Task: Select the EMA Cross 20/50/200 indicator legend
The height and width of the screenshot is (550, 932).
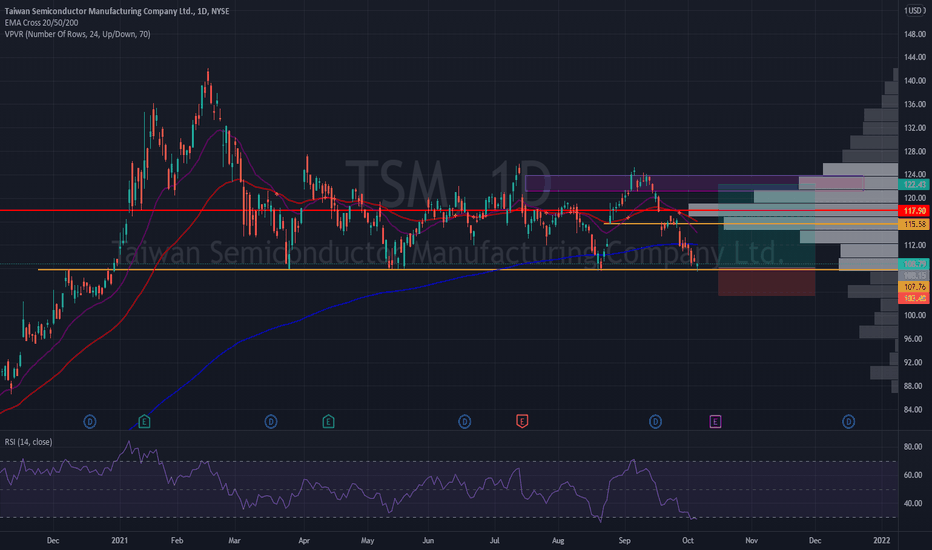Action: click(x=41, y=23)
